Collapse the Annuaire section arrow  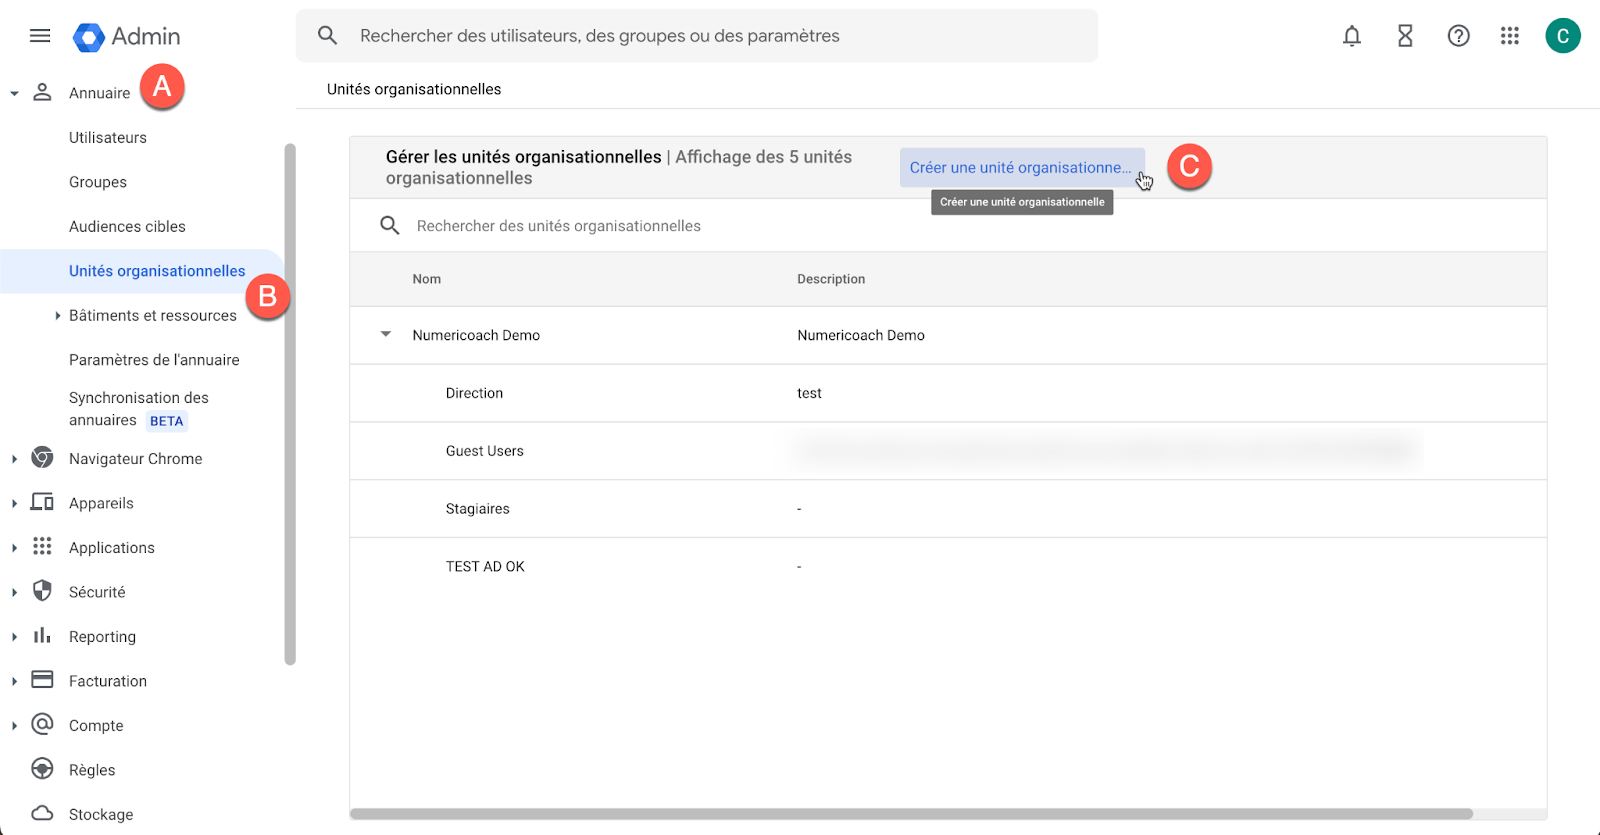[14, 93]
